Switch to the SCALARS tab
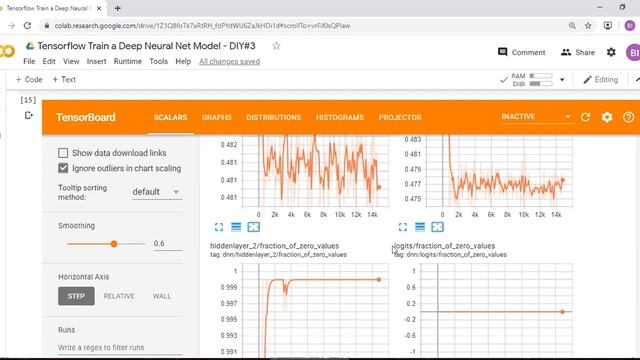This screenshot has height=360, width=640. [x=170, y=117]
